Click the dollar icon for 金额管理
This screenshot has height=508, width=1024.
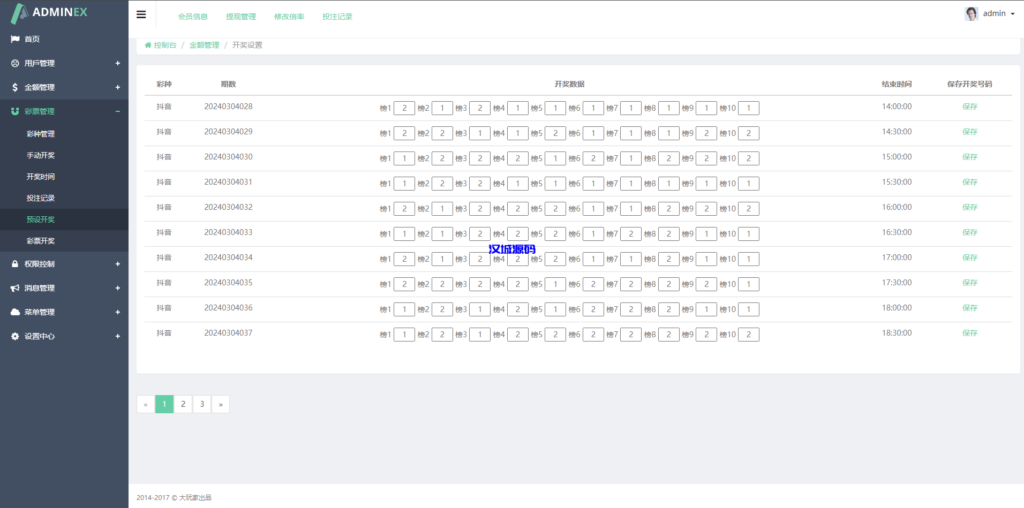click(x=15, y=87)
